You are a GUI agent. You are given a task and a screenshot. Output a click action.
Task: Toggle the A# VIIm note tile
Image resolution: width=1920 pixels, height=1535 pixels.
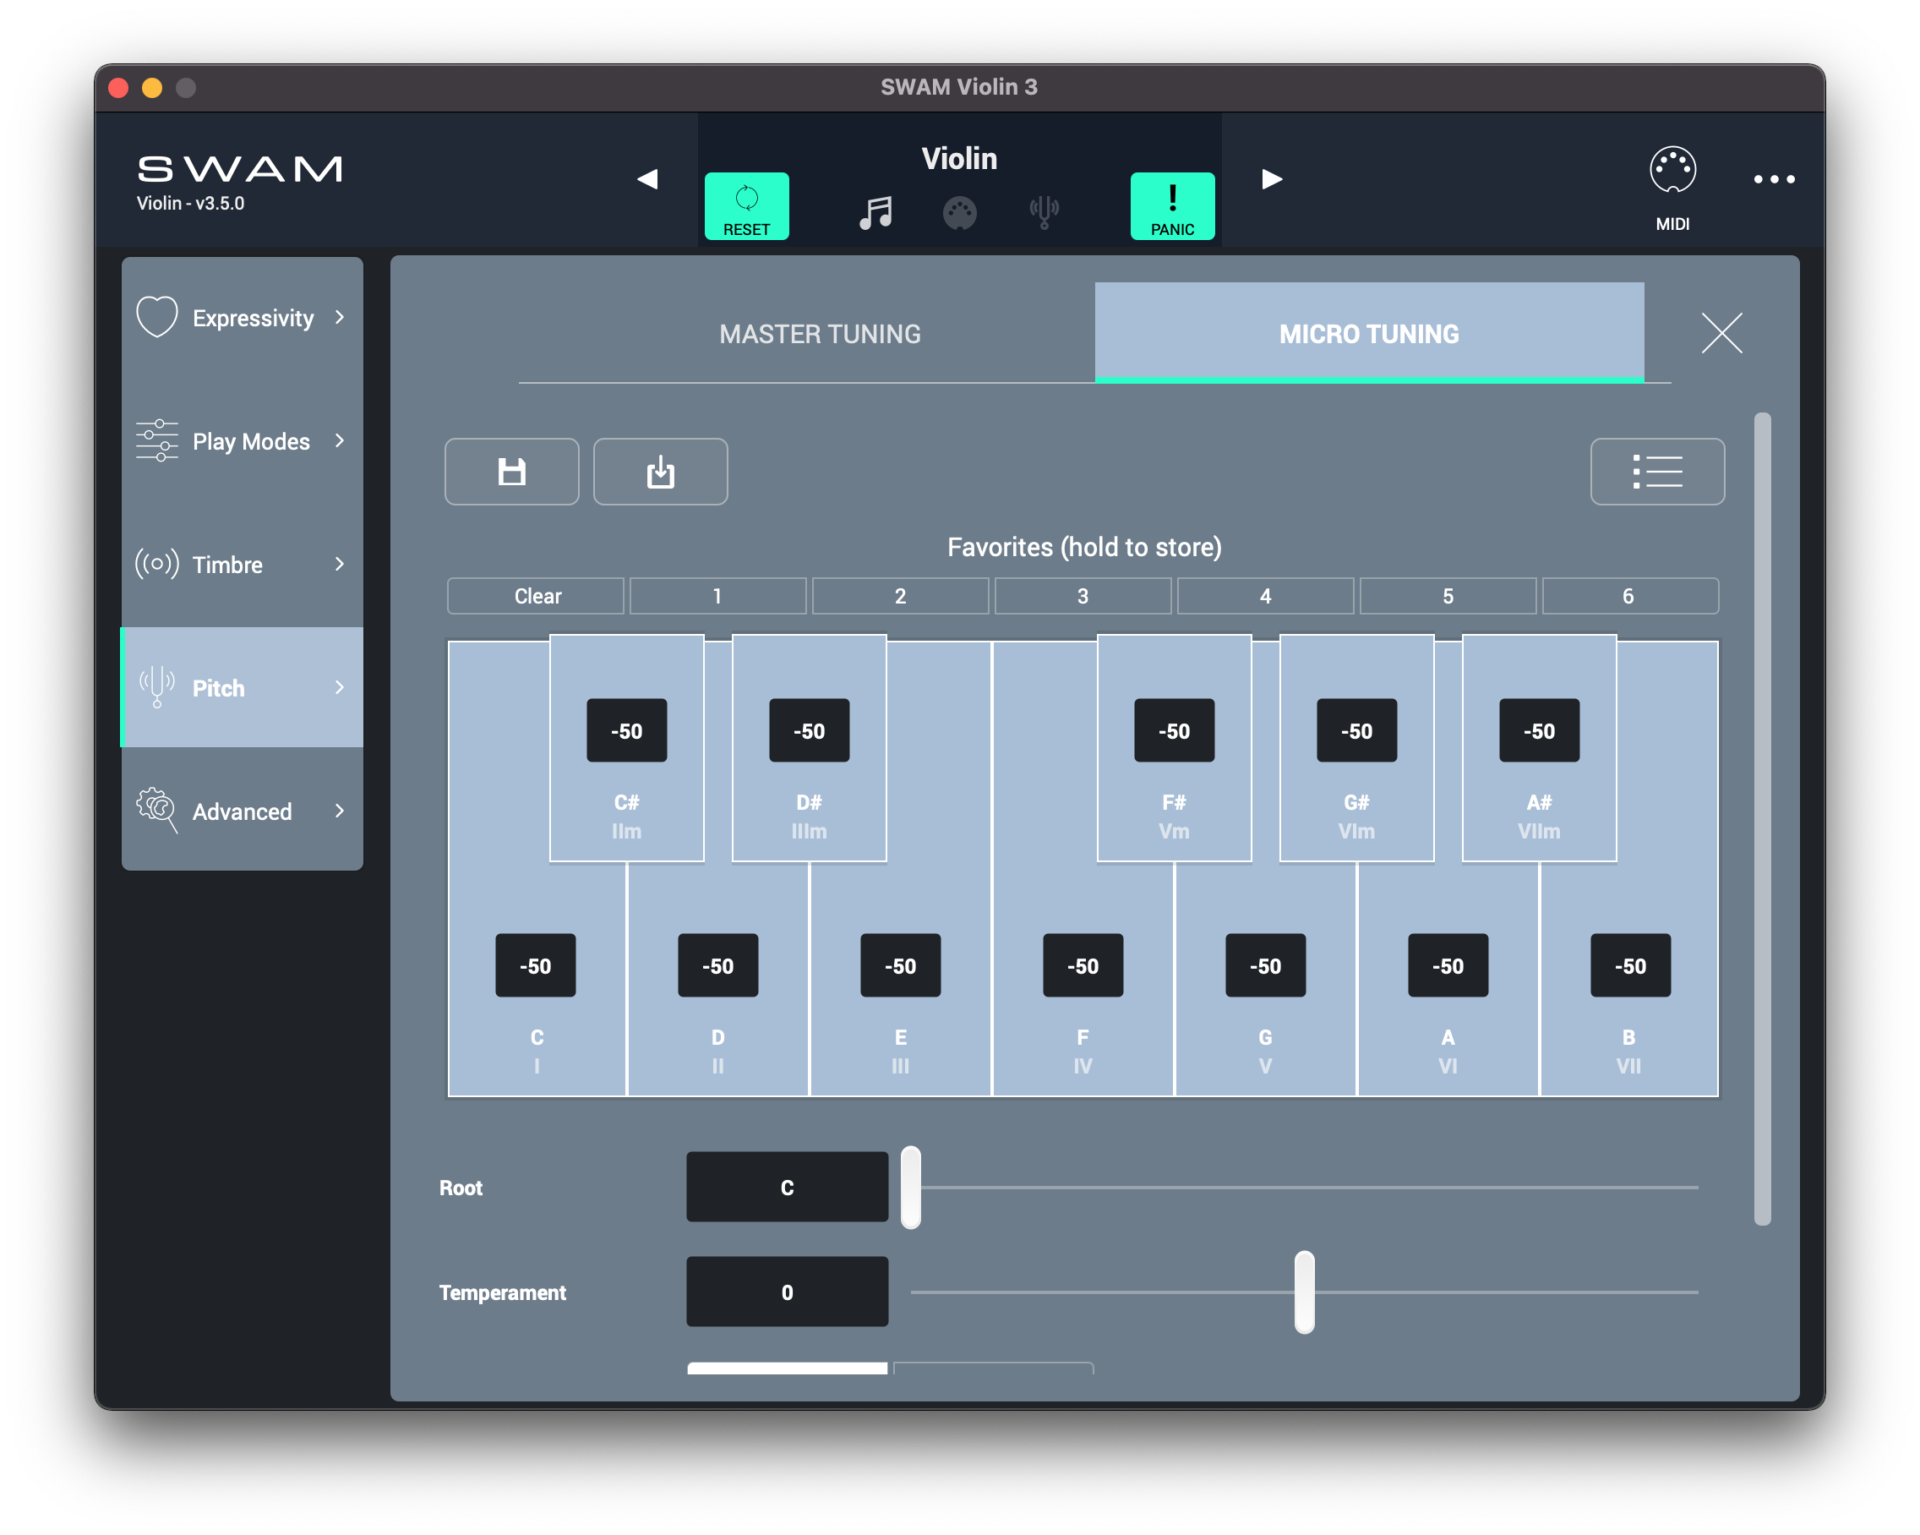click(x=1539, y=750)
